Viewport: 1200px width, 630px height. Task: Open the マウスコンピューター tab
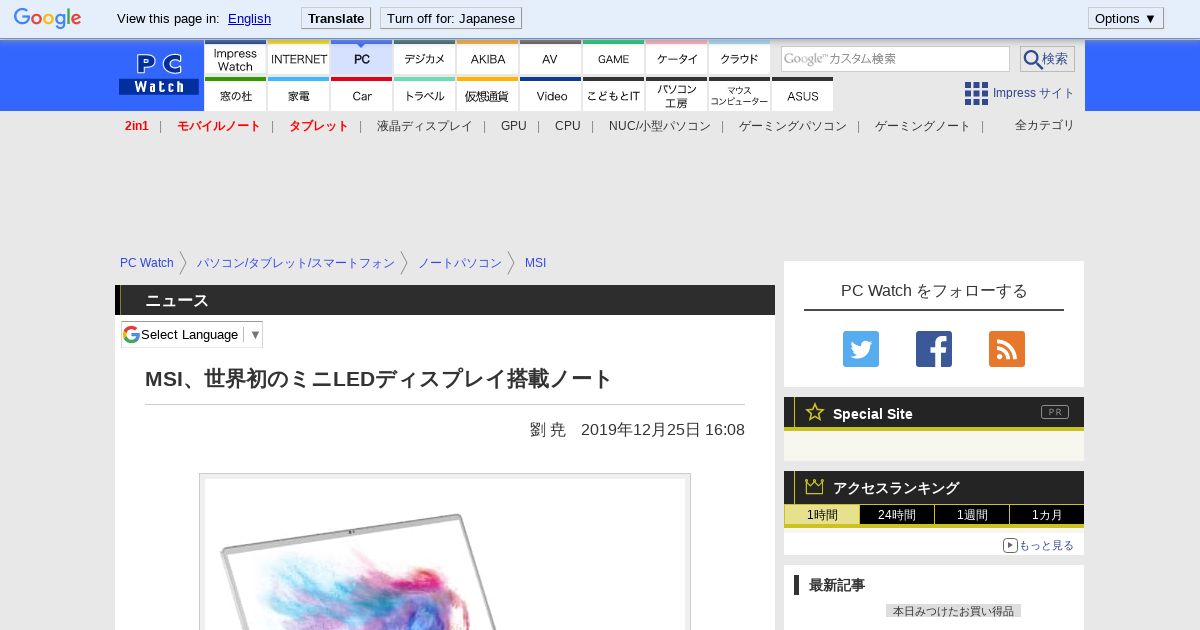pyautogui.click(x=739, y=95)
